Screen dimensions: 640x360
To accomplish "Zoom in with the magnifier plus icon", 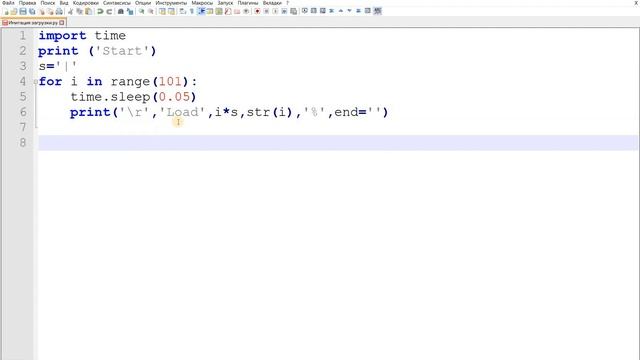I will point(142,11).
